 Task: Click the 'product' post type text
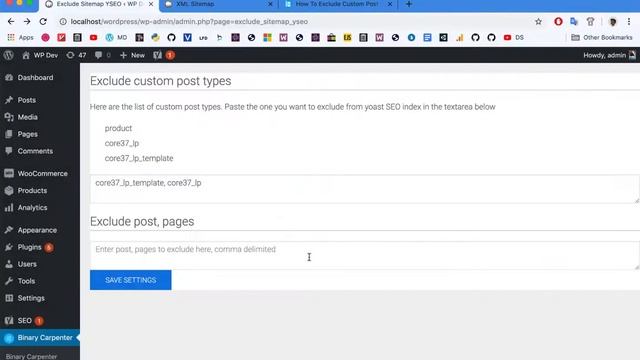tap(118, 128)
